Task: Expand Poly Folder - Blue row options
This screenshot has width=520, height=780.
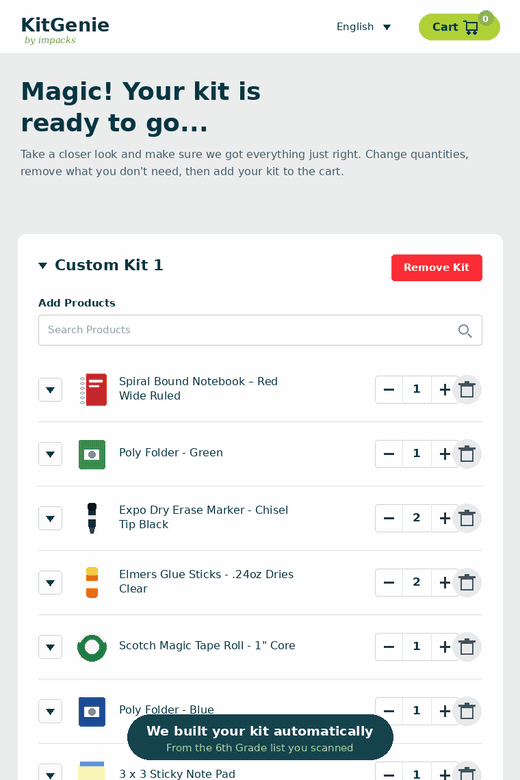Action: coord(50,711)
